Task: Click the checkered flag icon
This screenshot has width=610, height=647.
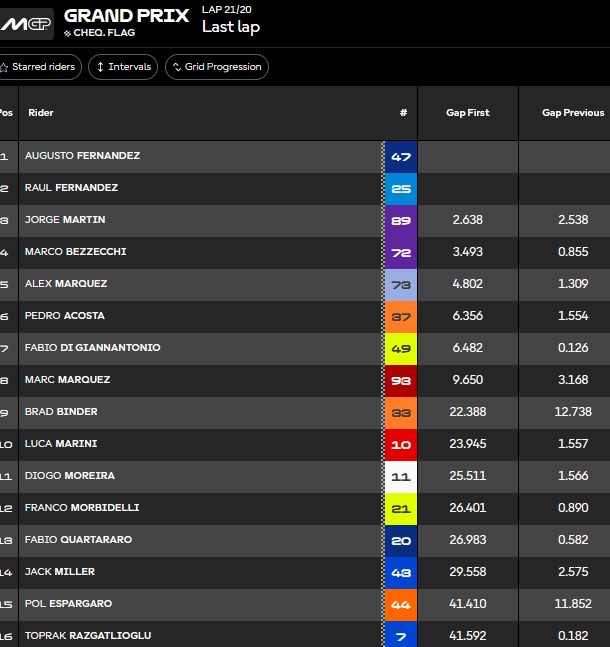Action: coord(67,33)
